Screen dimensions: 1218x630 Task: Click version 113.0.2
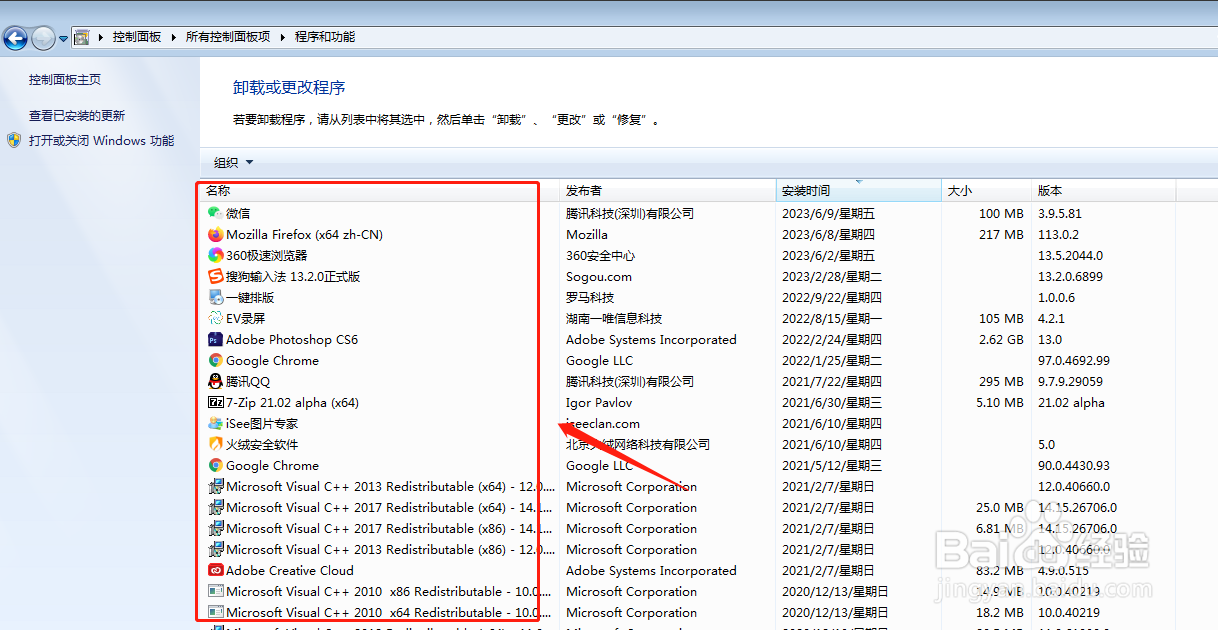[x=1058, y=234]
